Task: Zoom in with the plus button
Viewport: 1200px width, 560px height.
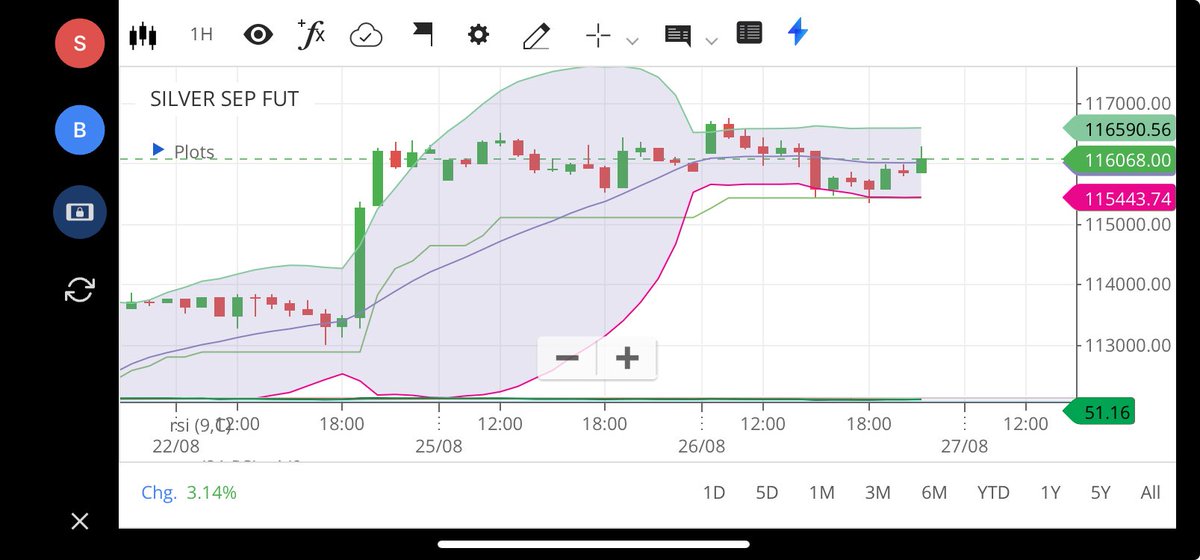Action: pyautogui.click(x=627, y=358)
